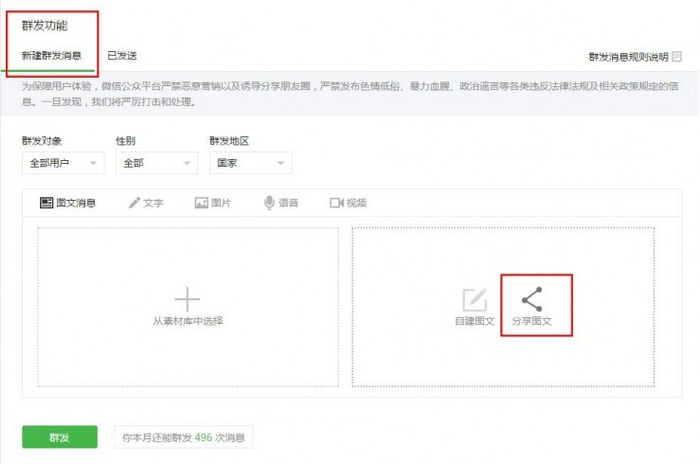Click the 群发对象 field label
The image size is (700, 464).
[42, 141]
